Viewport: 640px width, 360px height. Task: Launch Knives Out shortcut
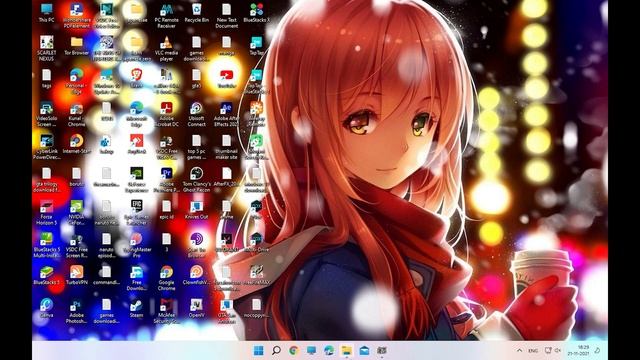(196, 210)
